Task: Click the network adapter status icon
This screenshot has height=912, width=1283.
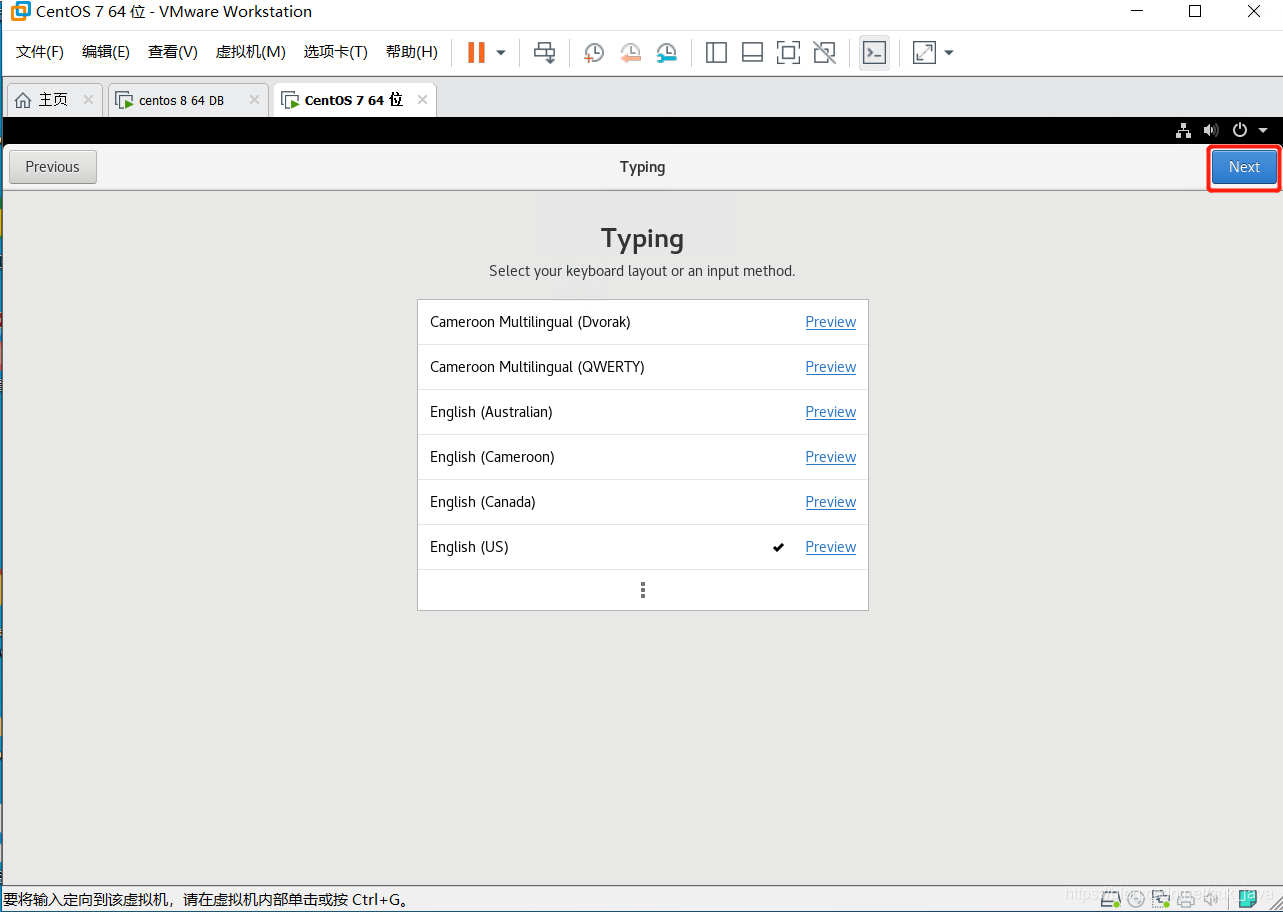Action: (1160, 898)
